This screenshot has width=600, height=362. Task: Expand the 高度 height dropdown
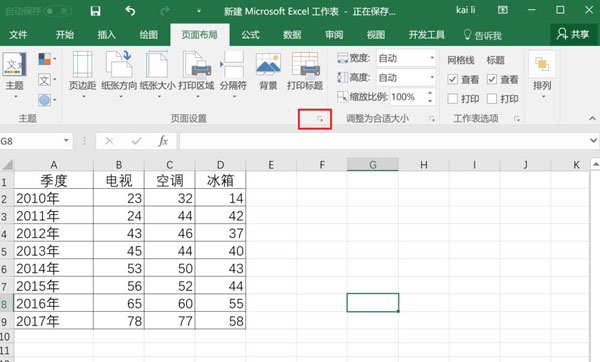pyautogui.click(x=432, y=78)
